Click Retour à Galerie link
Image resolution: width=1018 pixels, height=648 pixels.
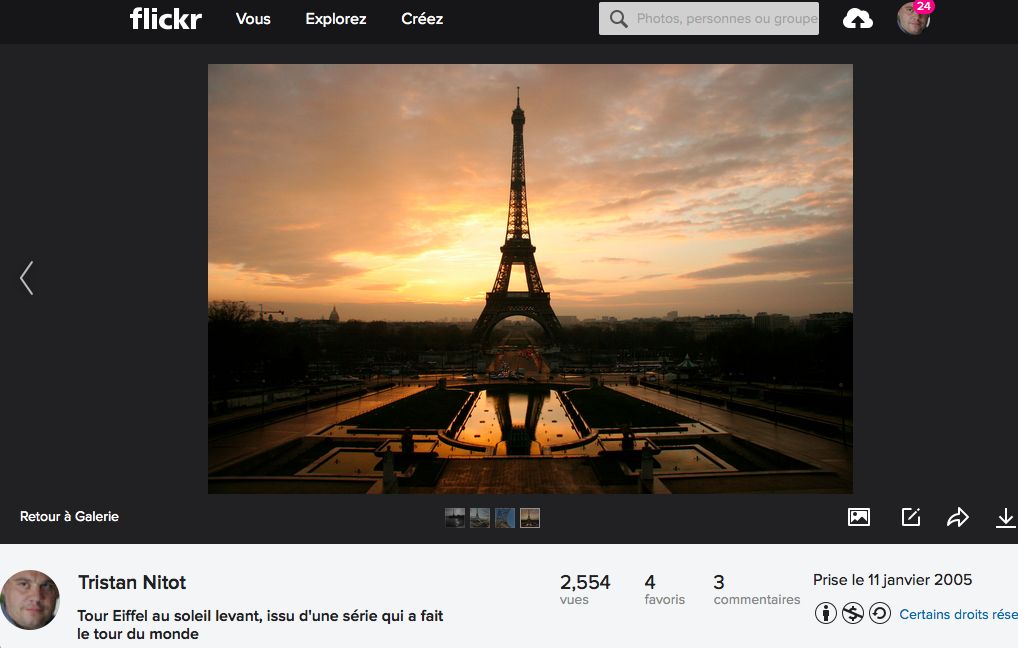[x=69, y=517]
